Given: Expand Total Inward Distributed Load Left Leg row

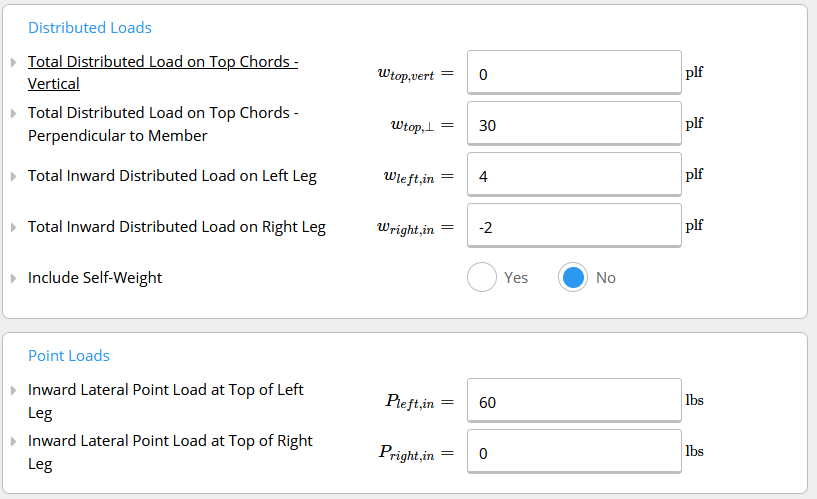Looking at the screenshot, I should tap(13, 176).
